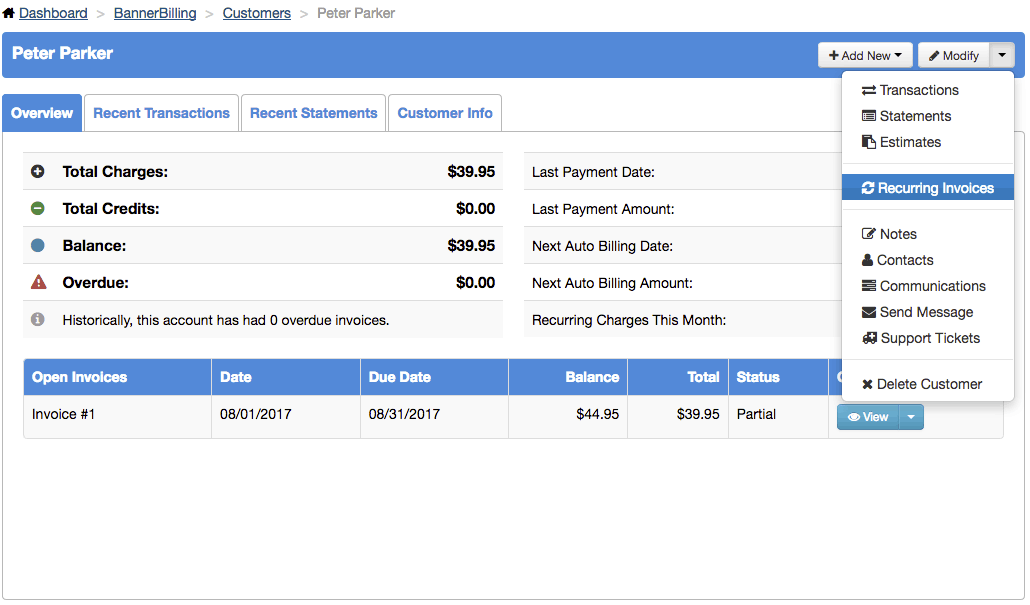Click the Estimates copy icon in menu
This screenshot has width=1030, height=605.
click(868, 142)
